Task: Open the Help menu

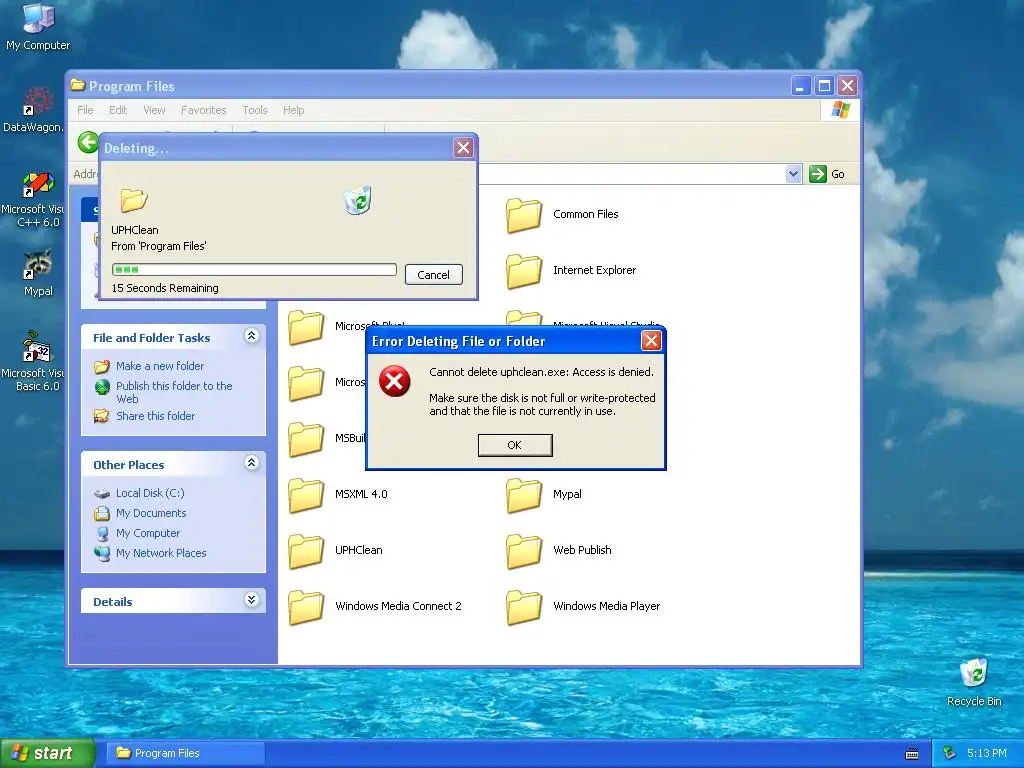Action: pyautogui.click(x=294, y=110)
